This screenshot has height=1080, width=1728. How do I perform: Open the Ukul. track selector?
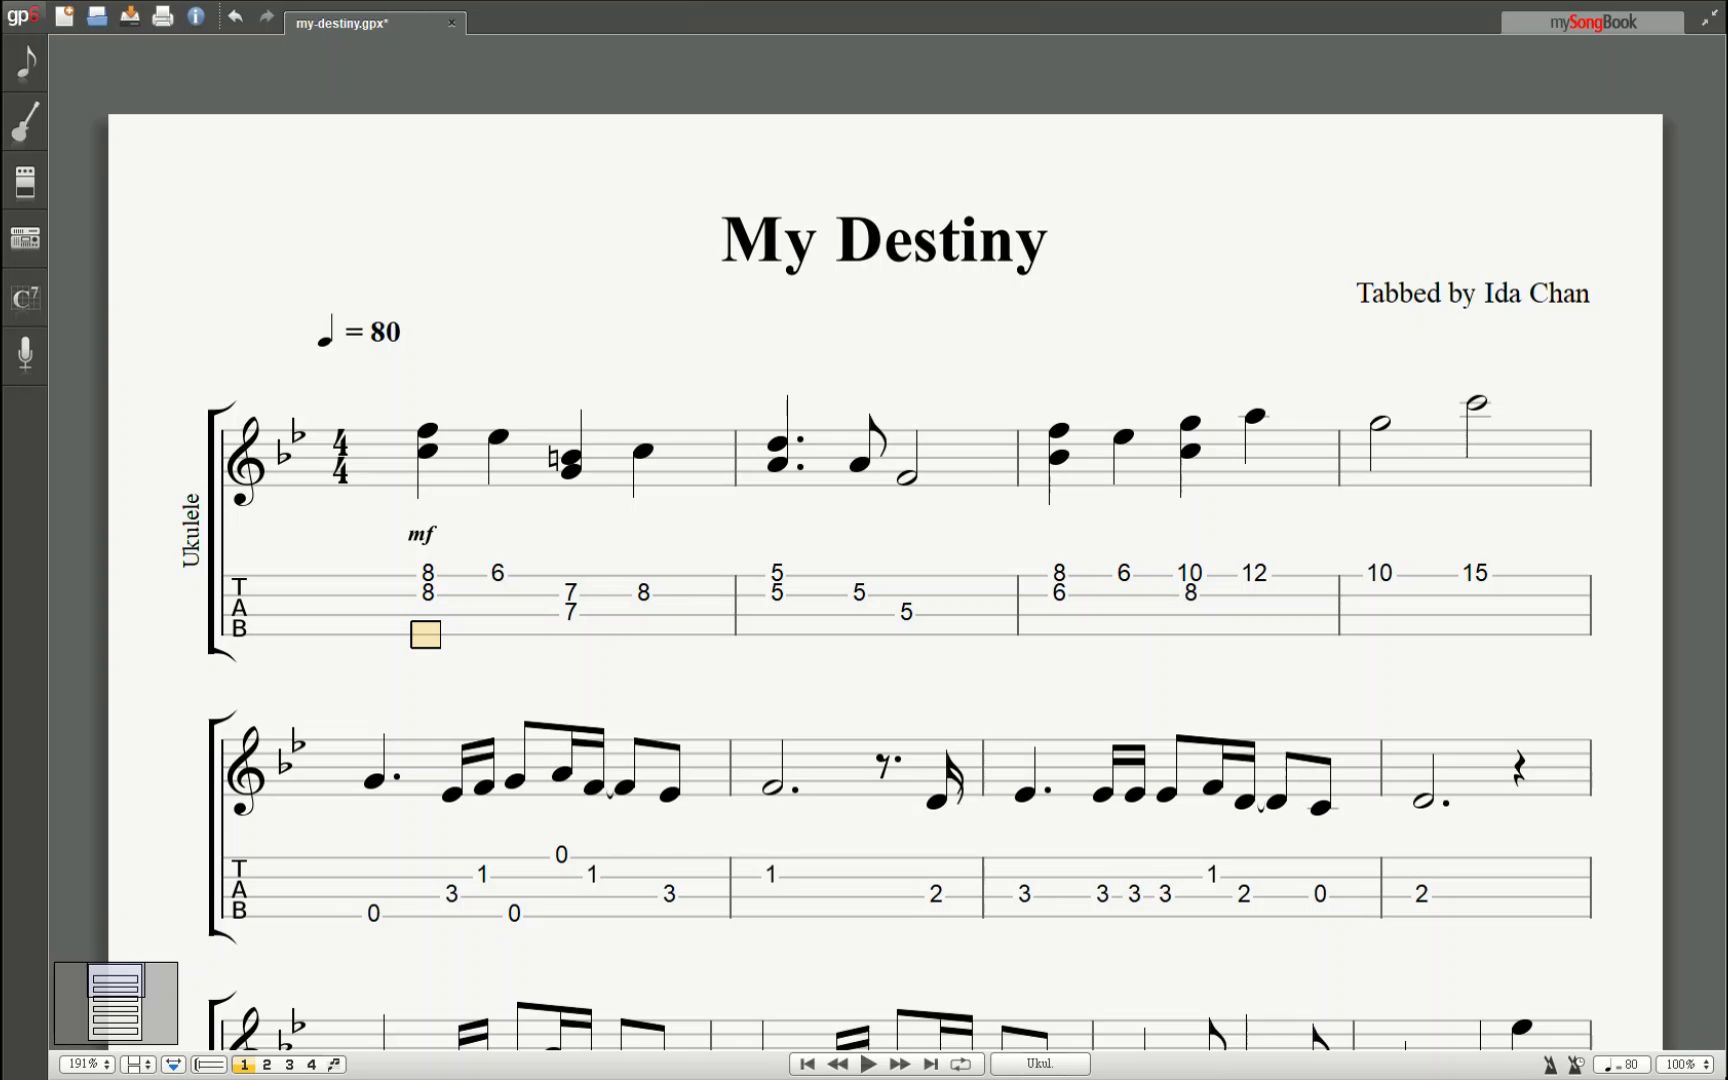[x=1040, y=1064]
